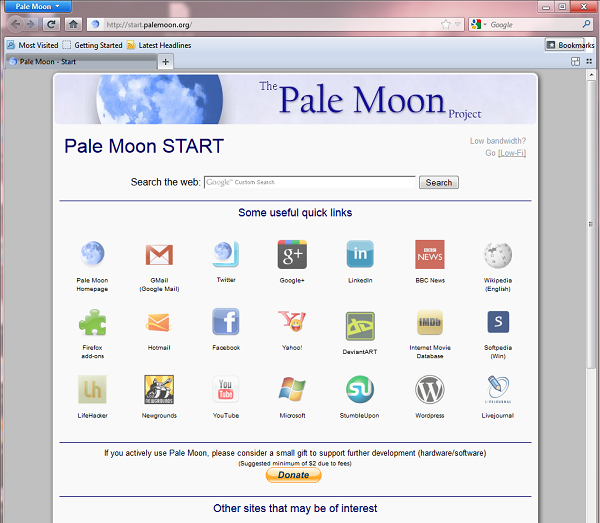This screenshot has width=600, height=523.
Task: Open the Latest Headlines feed bookmark
Action: click(159, 45)
